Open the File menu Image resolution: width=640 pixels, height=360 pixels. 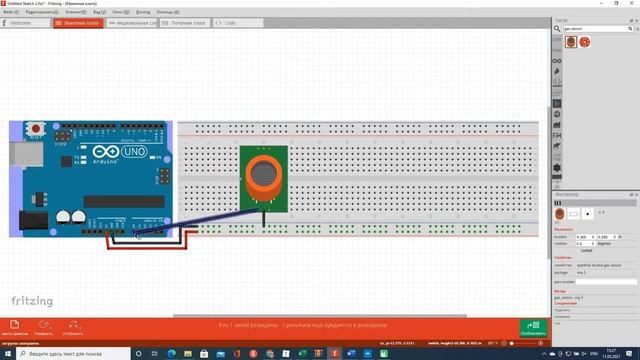click(x=11, y=12)
